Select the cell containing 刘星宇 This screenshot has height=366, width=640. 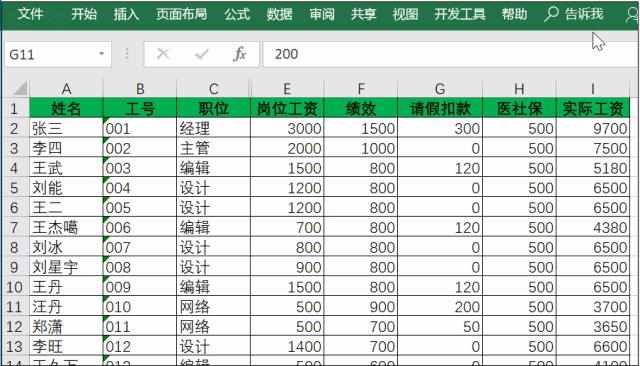(66, 267)
